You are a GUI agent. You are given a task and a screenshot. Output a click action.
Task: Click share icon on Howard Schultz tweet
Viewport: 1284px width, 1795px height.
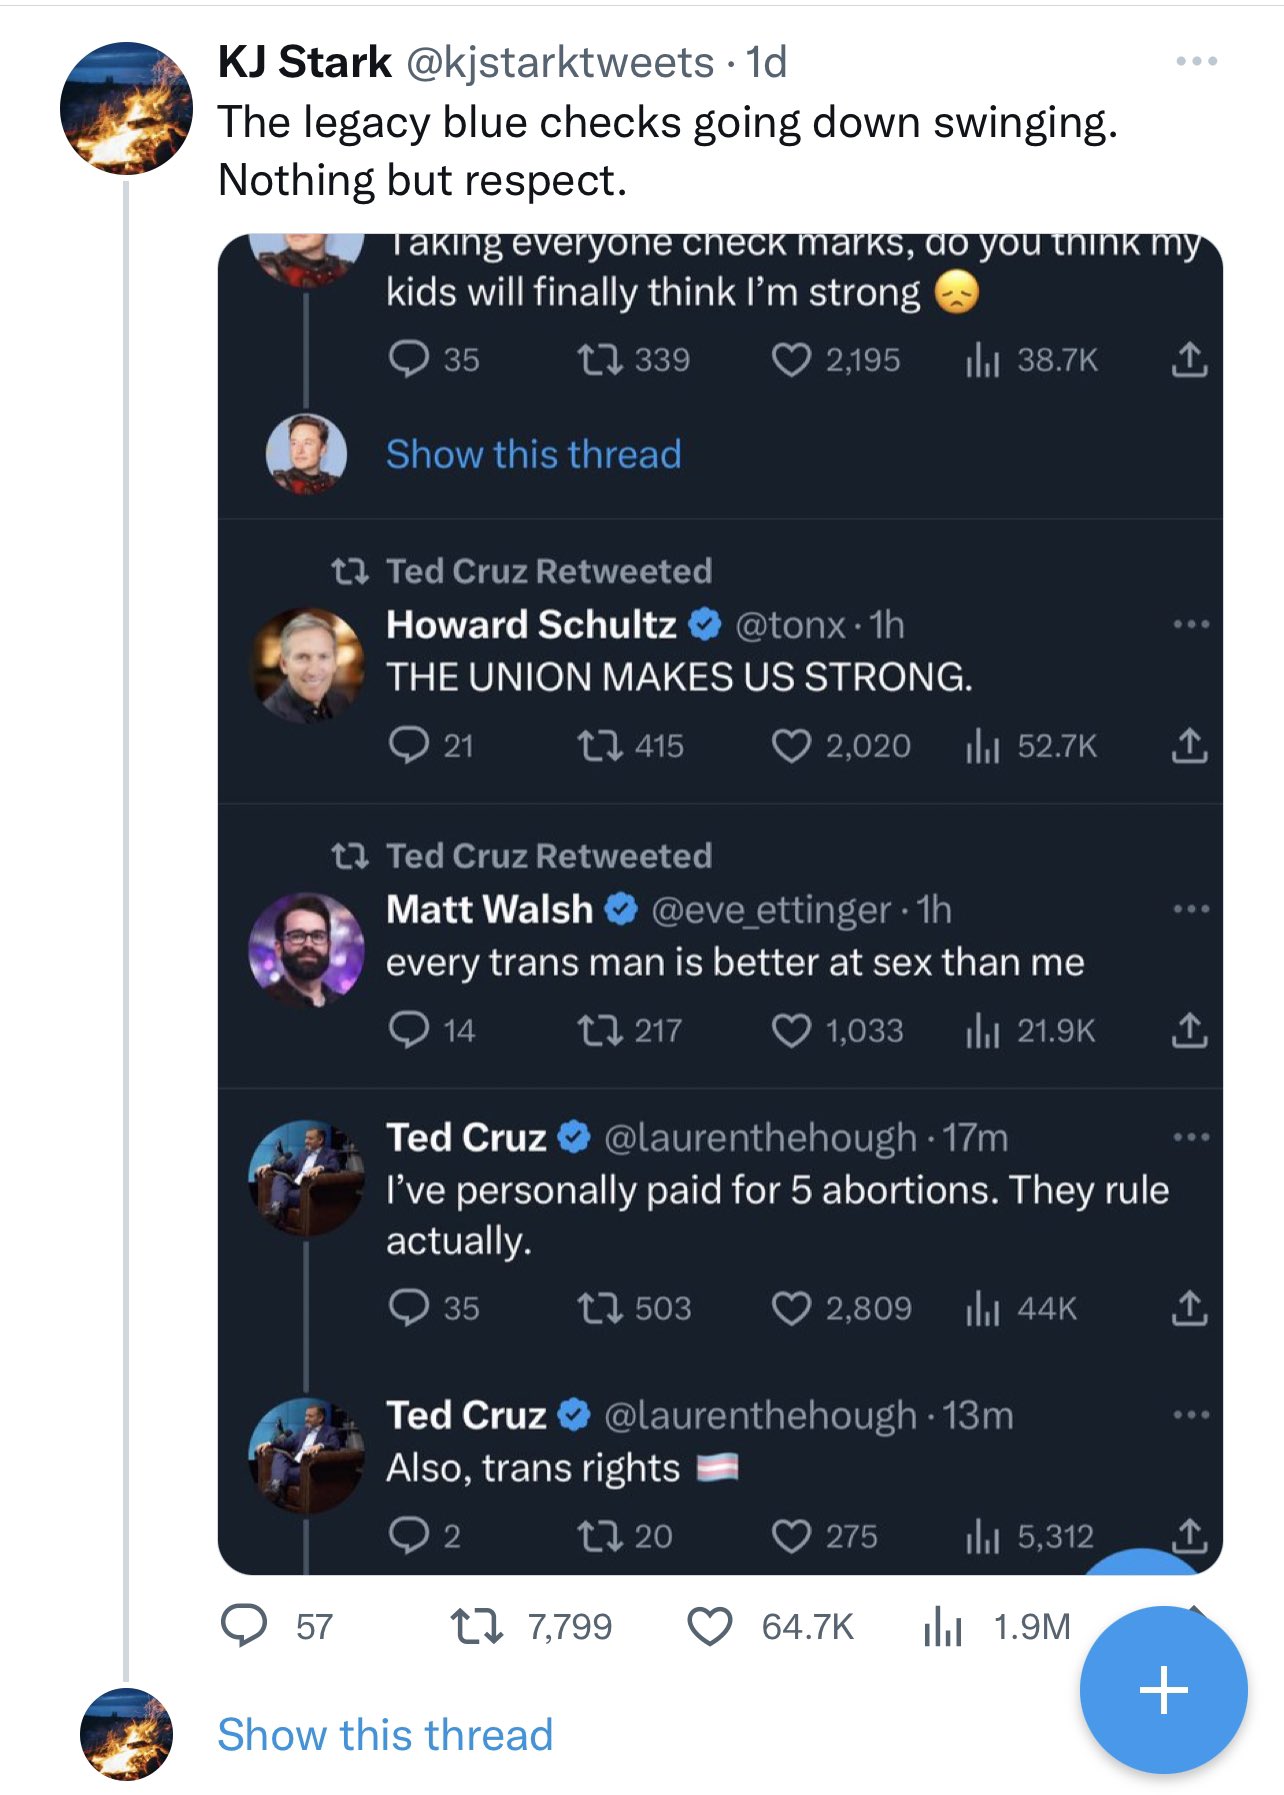(x=1189, y=745)
